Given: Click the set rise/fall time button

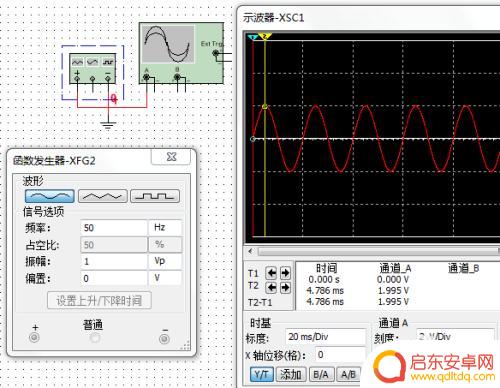Looking at the screenshot, I should (99, 301).
